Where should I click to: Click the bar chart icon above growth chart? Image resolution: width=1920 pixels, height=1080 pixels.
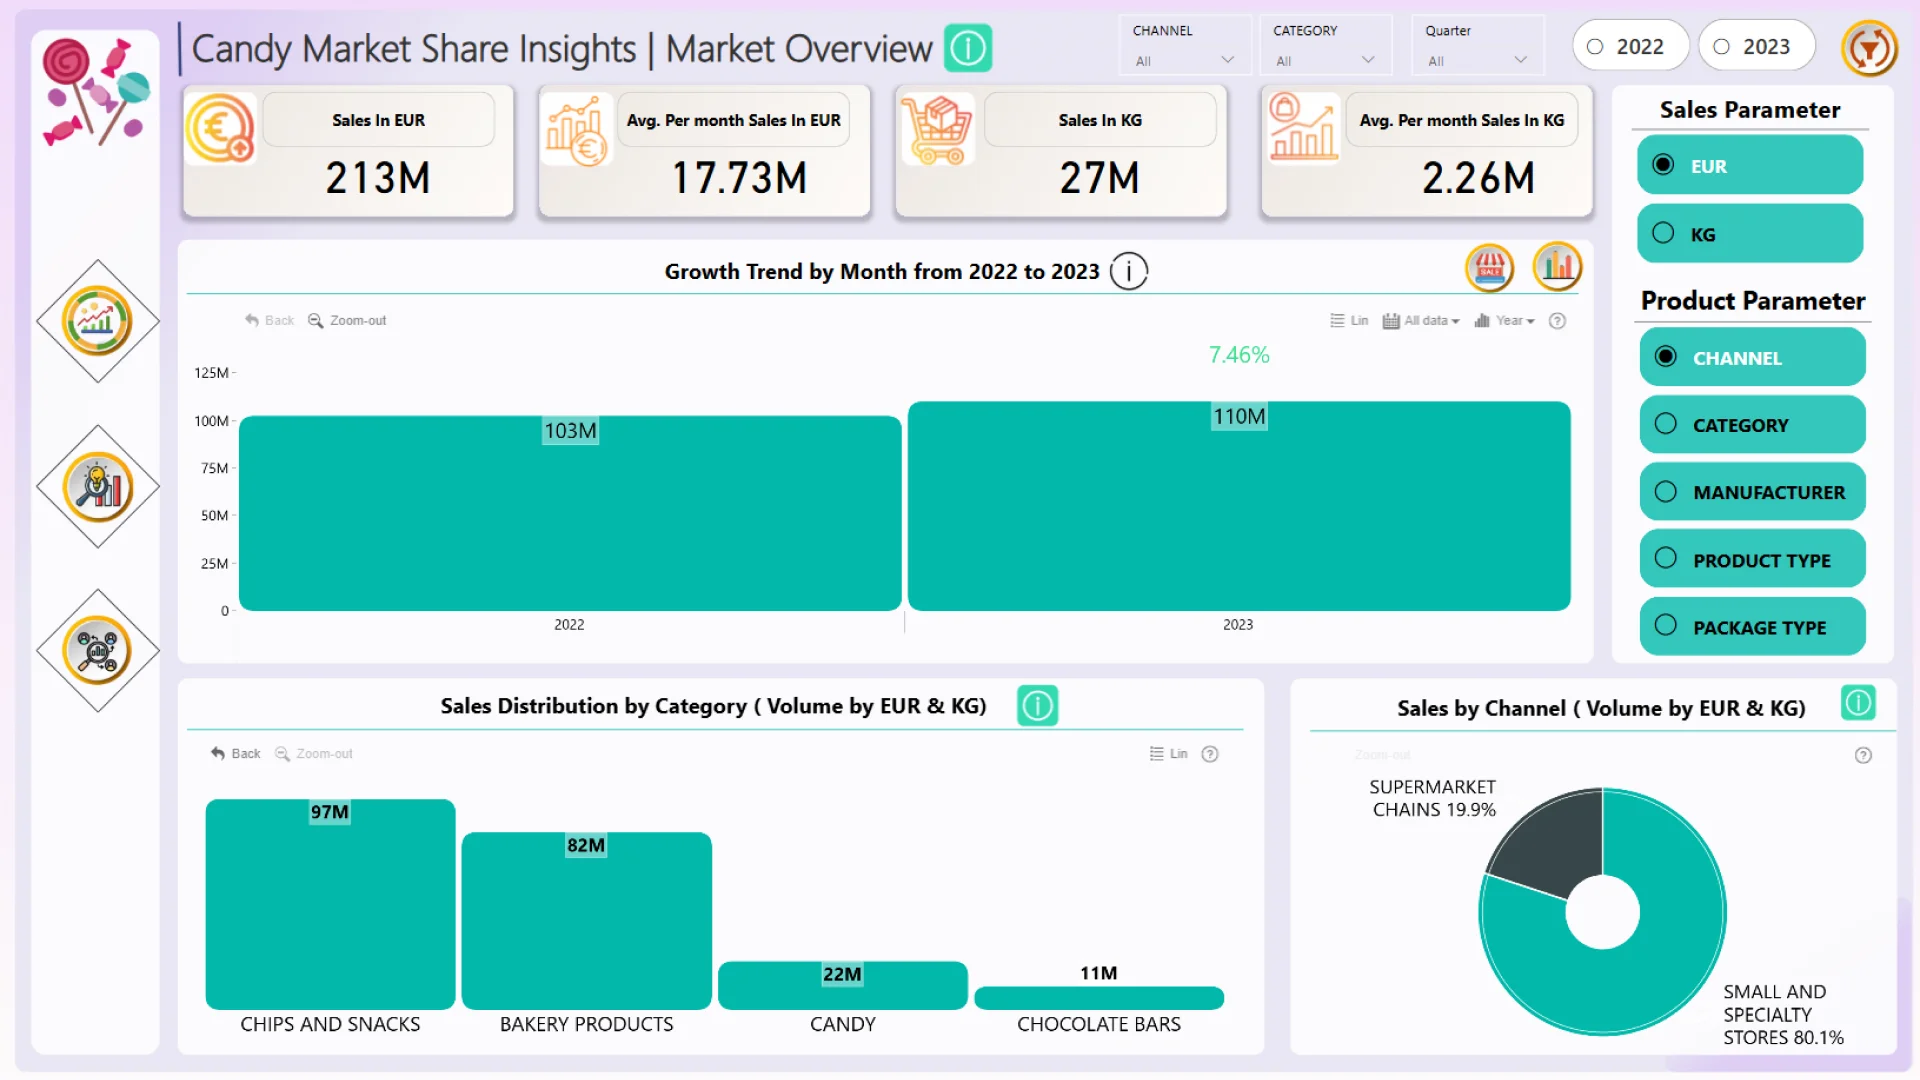coord(1557,267)
